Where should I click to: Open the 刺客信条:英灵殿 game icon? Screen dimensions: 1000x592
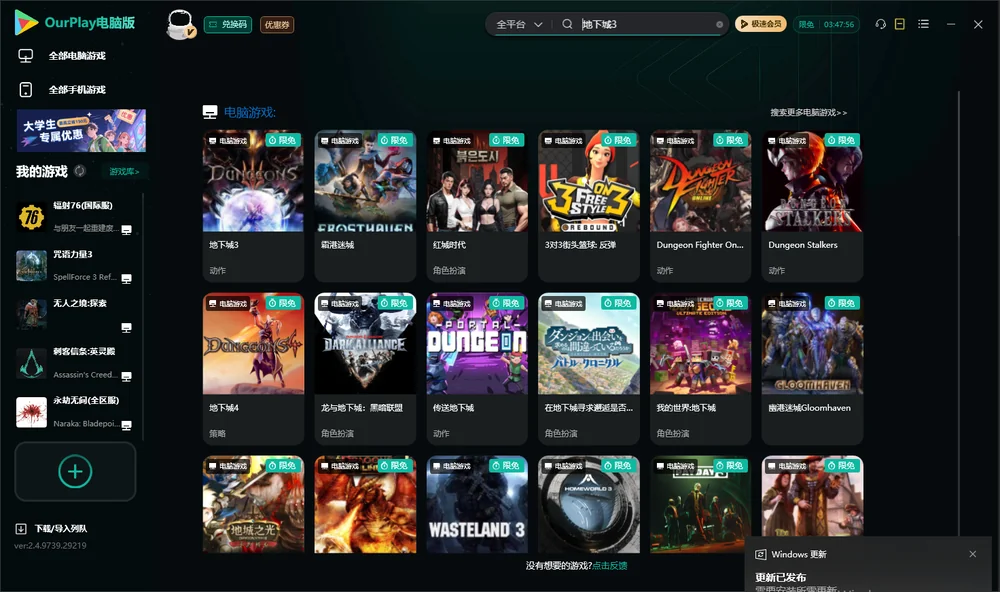31,364
